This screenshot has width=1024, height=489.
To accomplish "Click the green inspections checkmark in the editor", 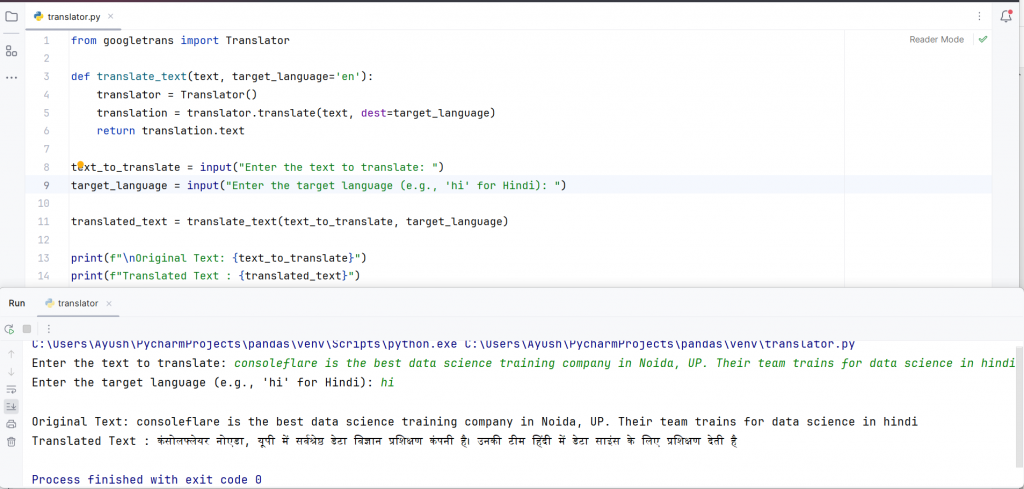I will coord(983,39).
